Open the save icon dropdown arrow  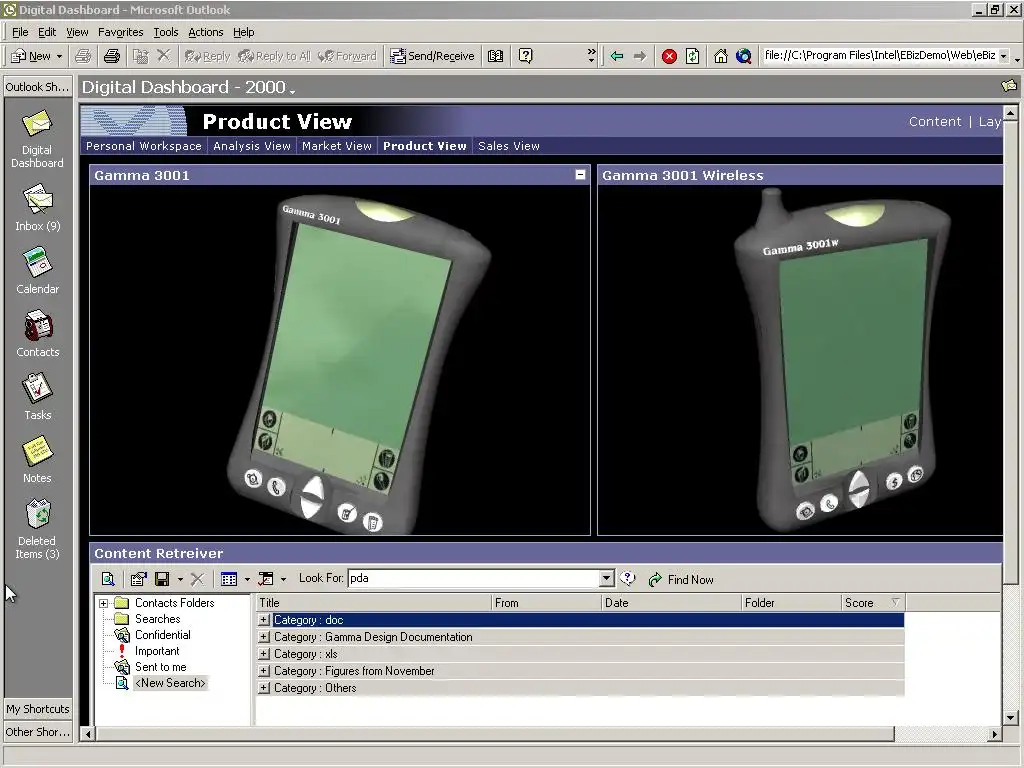tap(180, 579)
